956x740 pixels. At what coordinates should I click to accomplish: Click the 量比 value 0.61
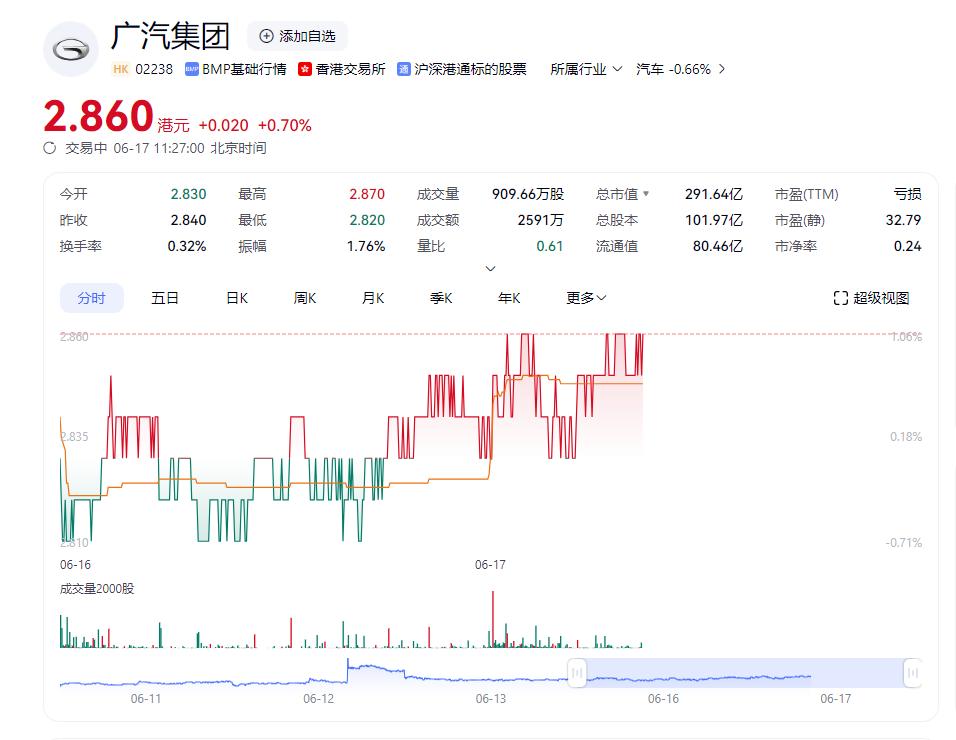tap(550, 246)
